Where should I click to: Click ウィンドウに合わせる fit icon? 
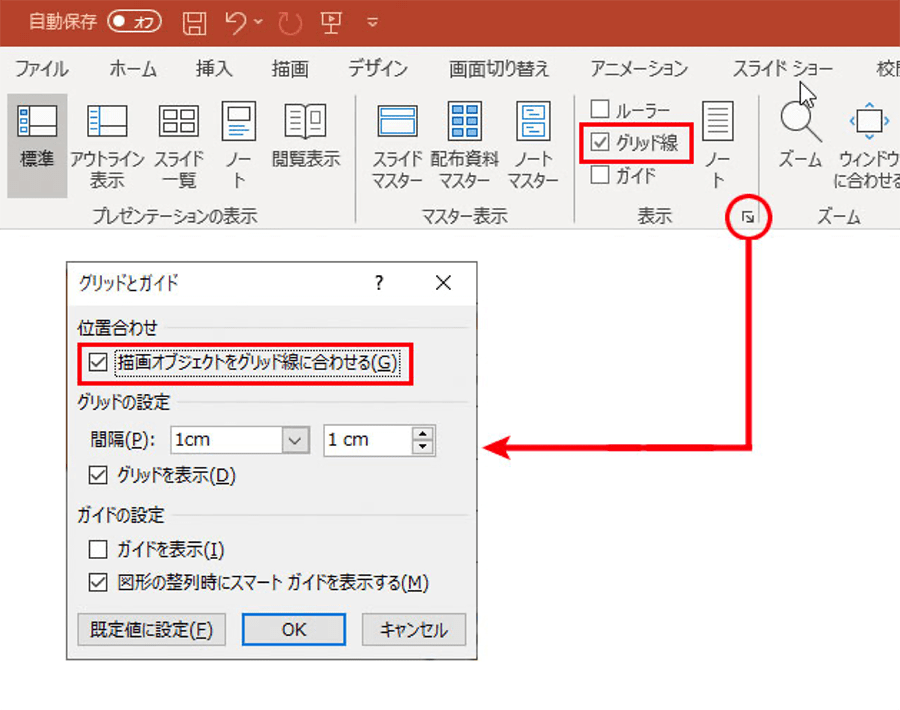coord(868,146)
